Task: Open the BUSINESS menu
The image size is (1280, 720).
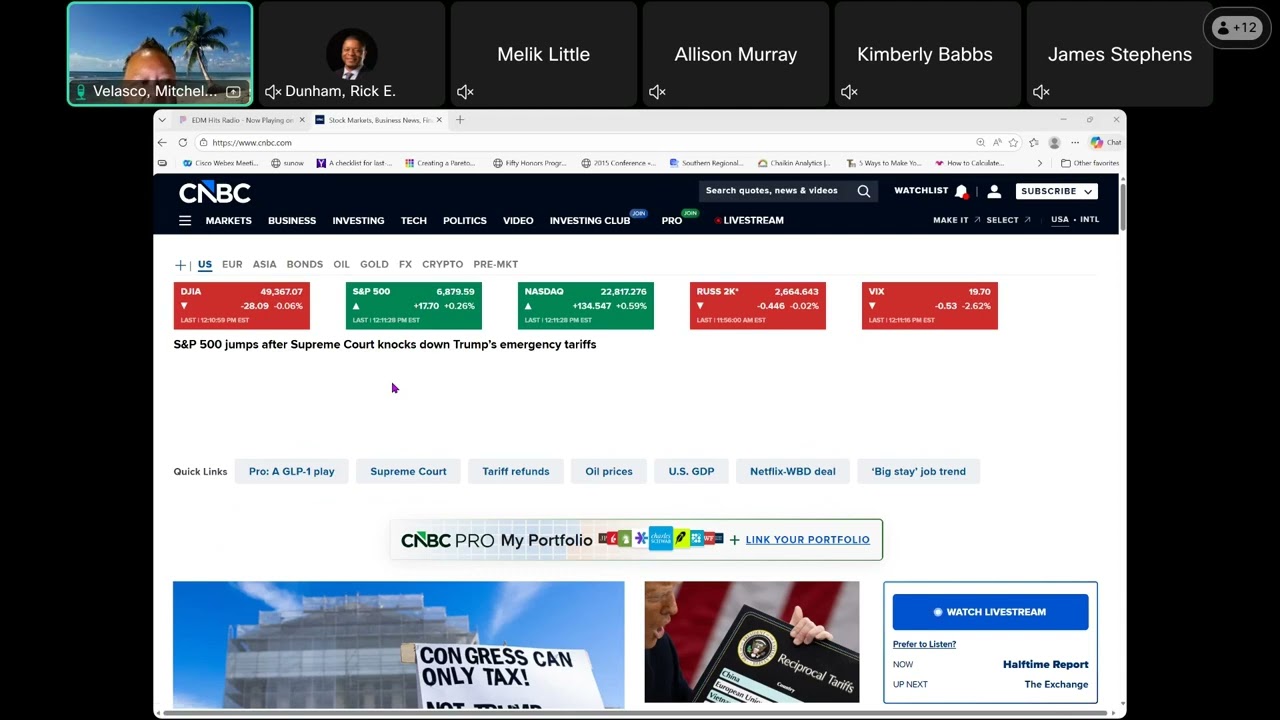Action: (292, 221)
